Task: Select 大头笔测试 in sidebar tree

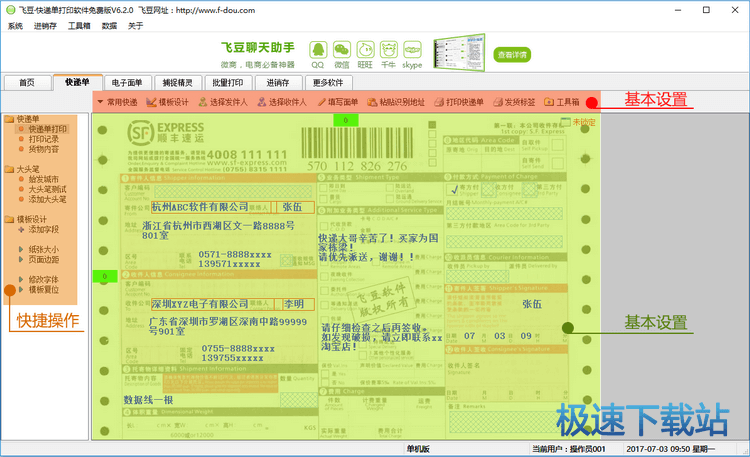Action: [48, 189]
